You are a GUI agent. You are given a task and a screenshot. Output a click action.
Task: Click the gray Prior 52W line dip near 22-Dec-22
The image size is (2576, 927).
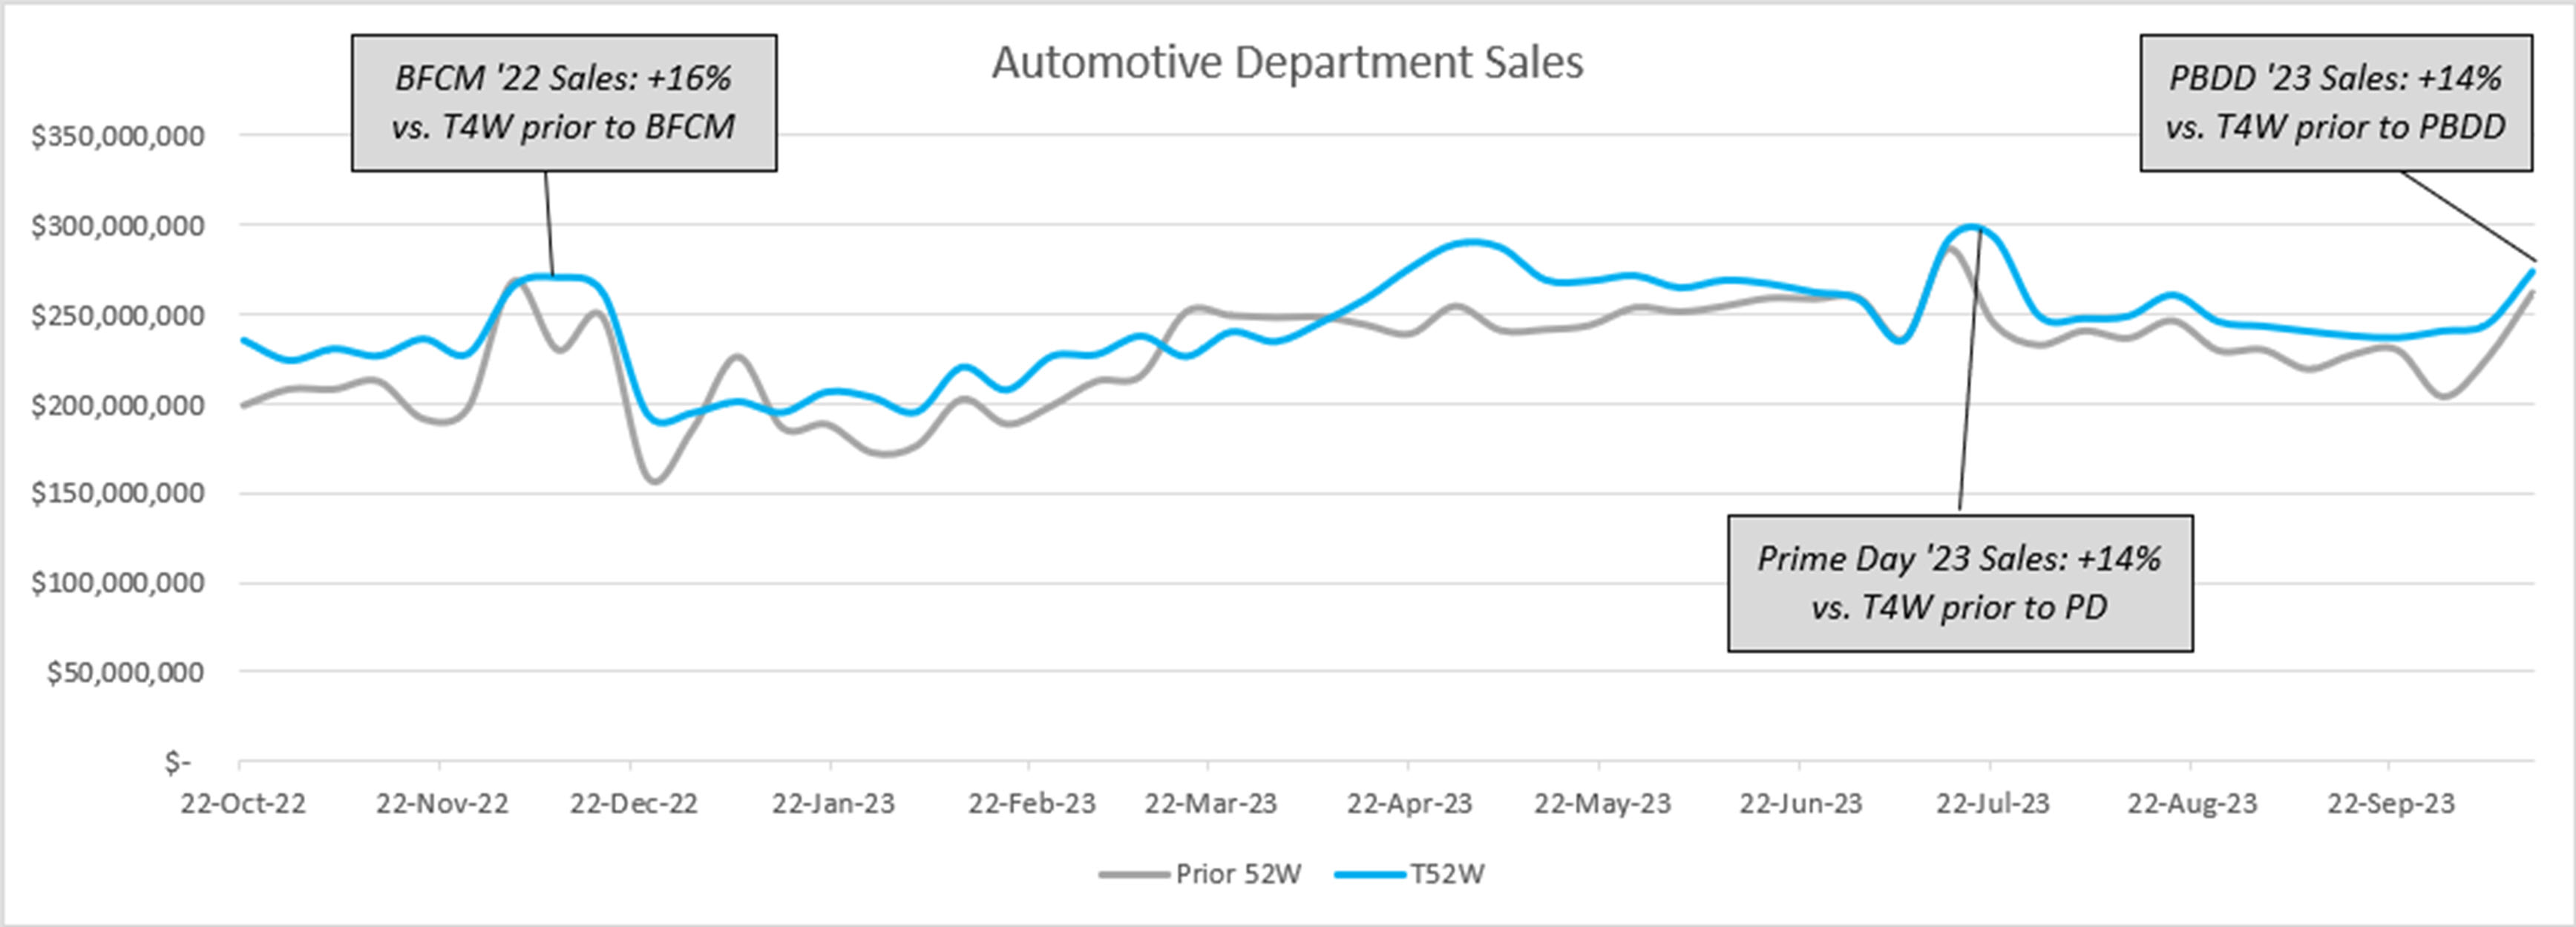pyautogui.click(x=656, y=481)
